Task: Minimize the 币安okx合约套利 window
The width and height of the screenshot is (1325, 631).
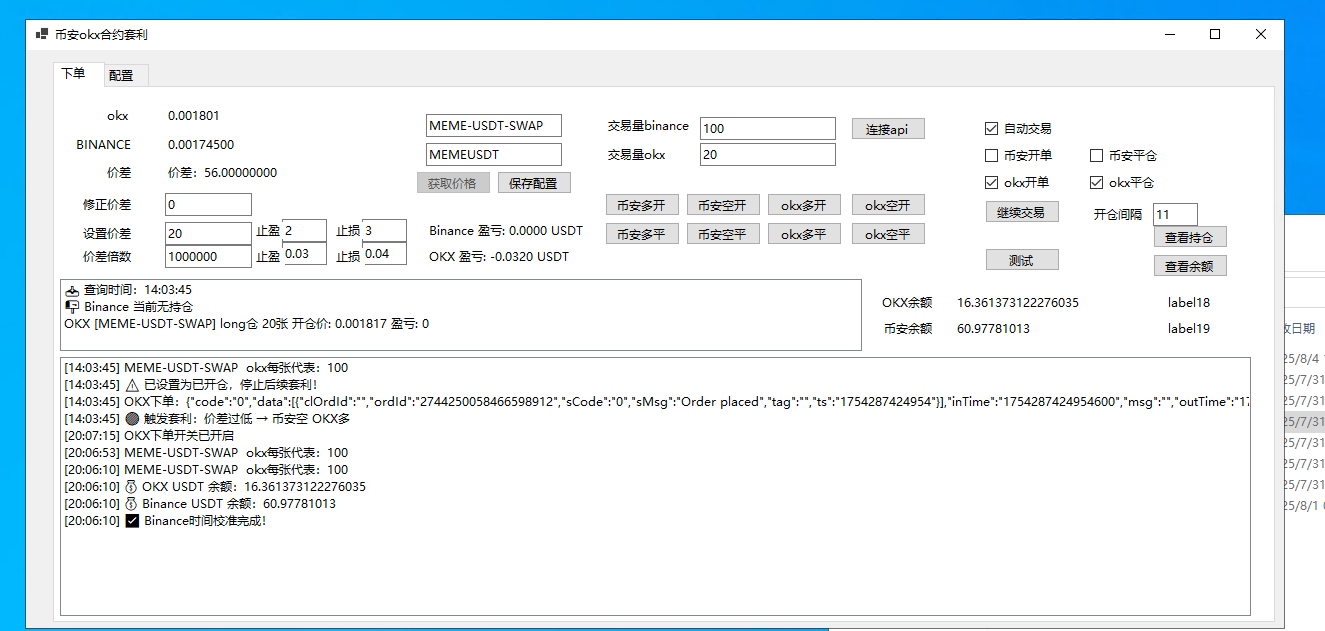Action: click(x=1170, y=34)
